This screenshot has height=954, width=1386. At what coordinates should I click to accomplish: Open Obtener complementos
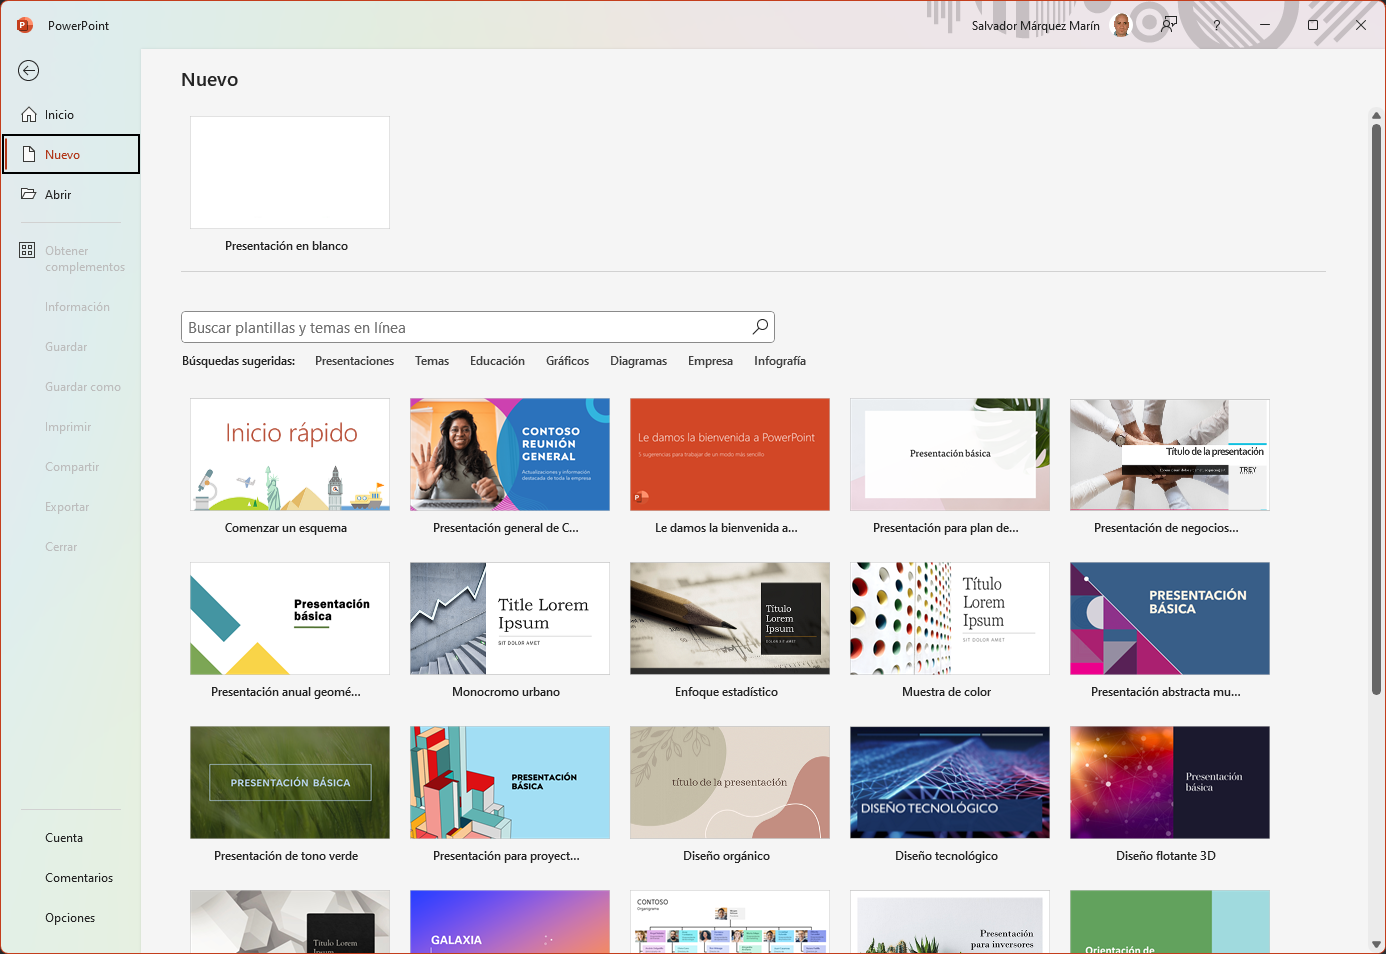pos(70,259)
